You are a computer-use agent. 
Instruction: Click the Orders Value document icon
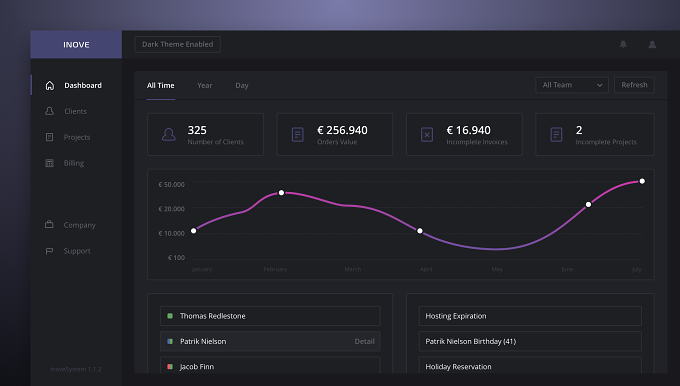point(298,134)
